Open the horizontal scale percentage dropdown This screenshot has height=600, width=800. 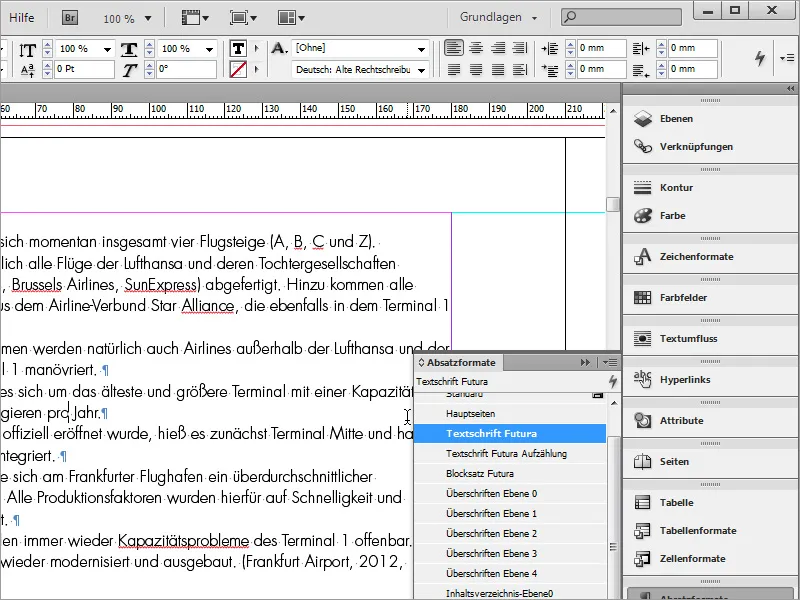(x=209, y=49)
